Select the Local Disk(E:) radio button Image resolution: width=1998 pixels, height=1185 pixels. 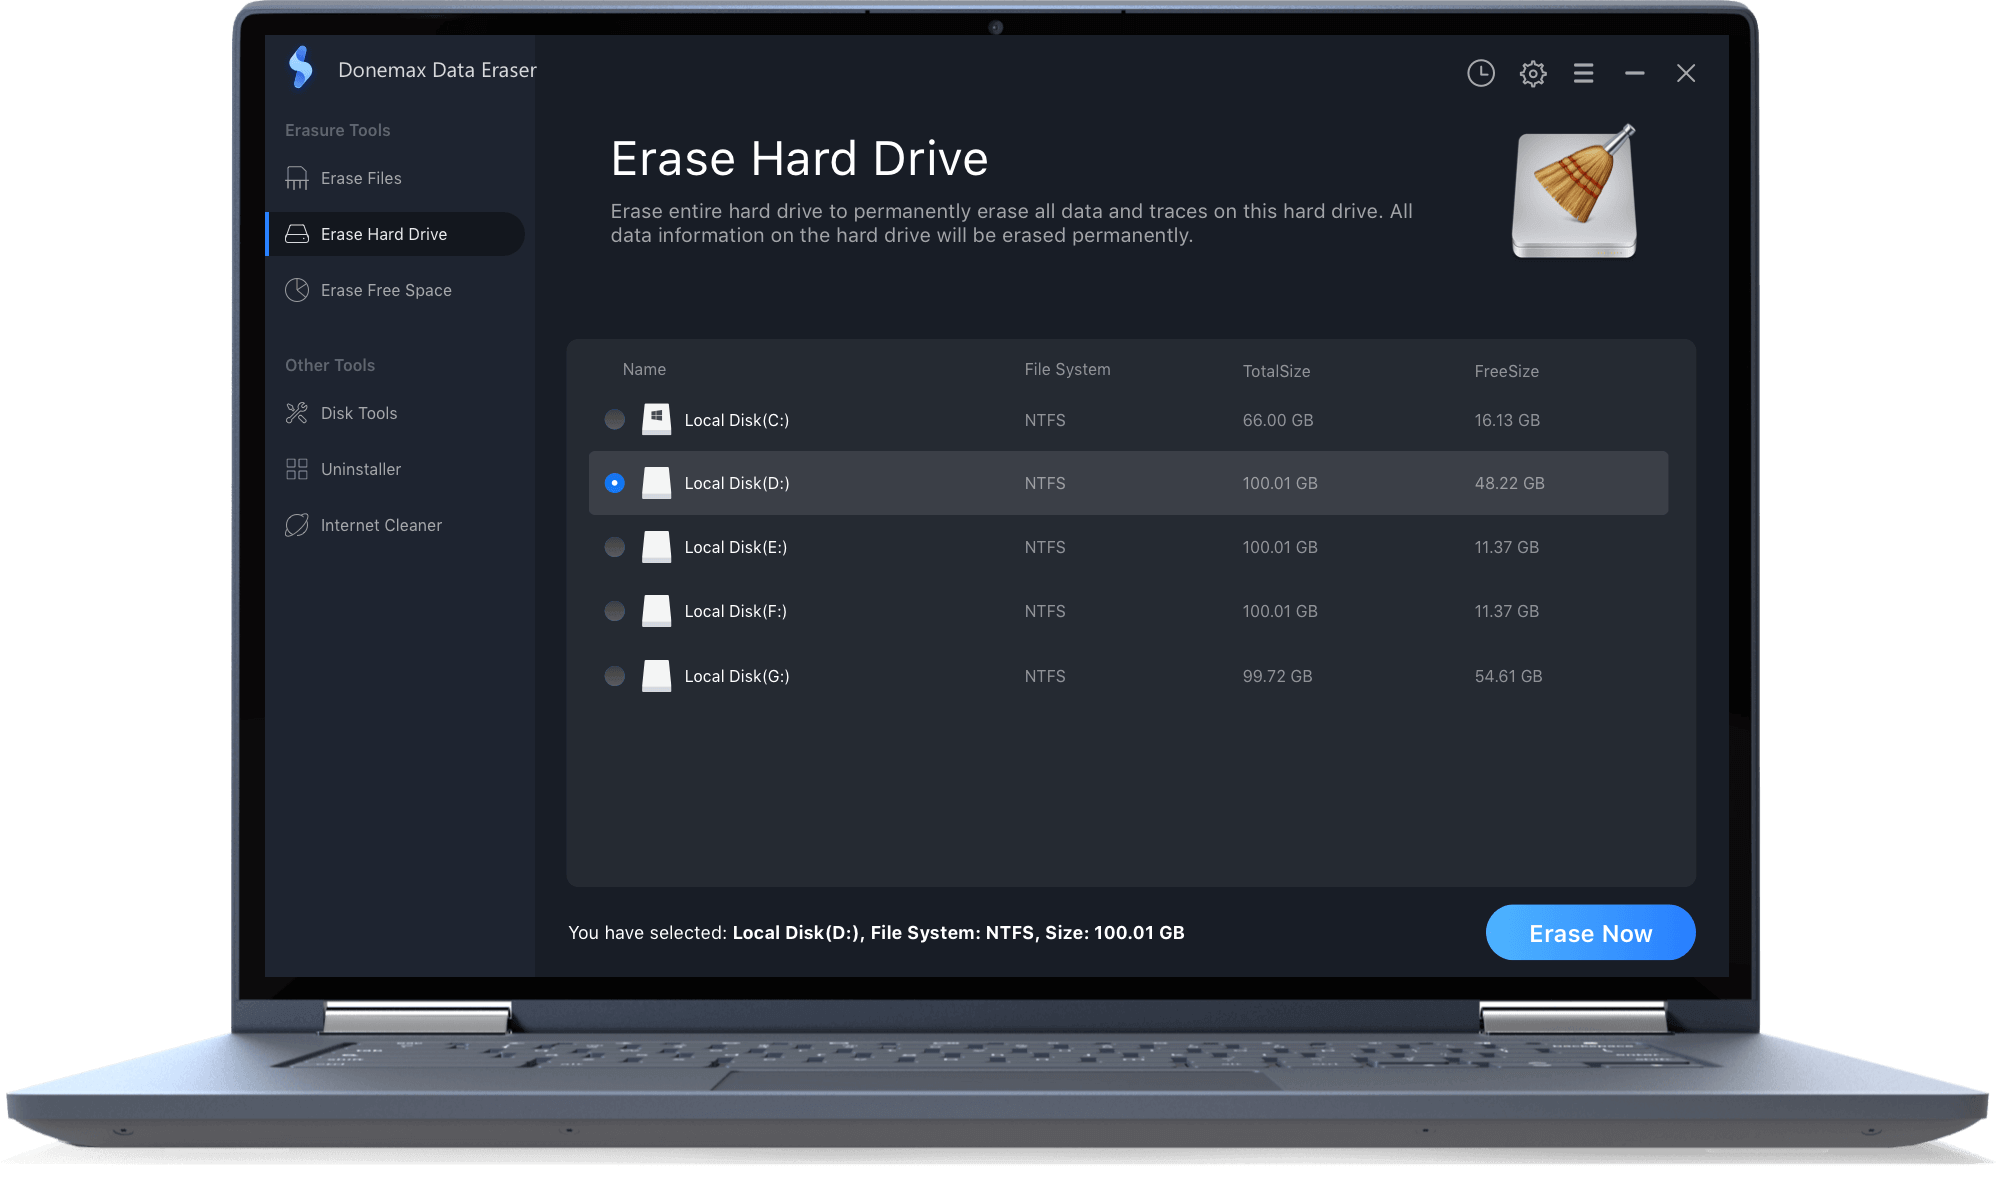click(615, 547)
